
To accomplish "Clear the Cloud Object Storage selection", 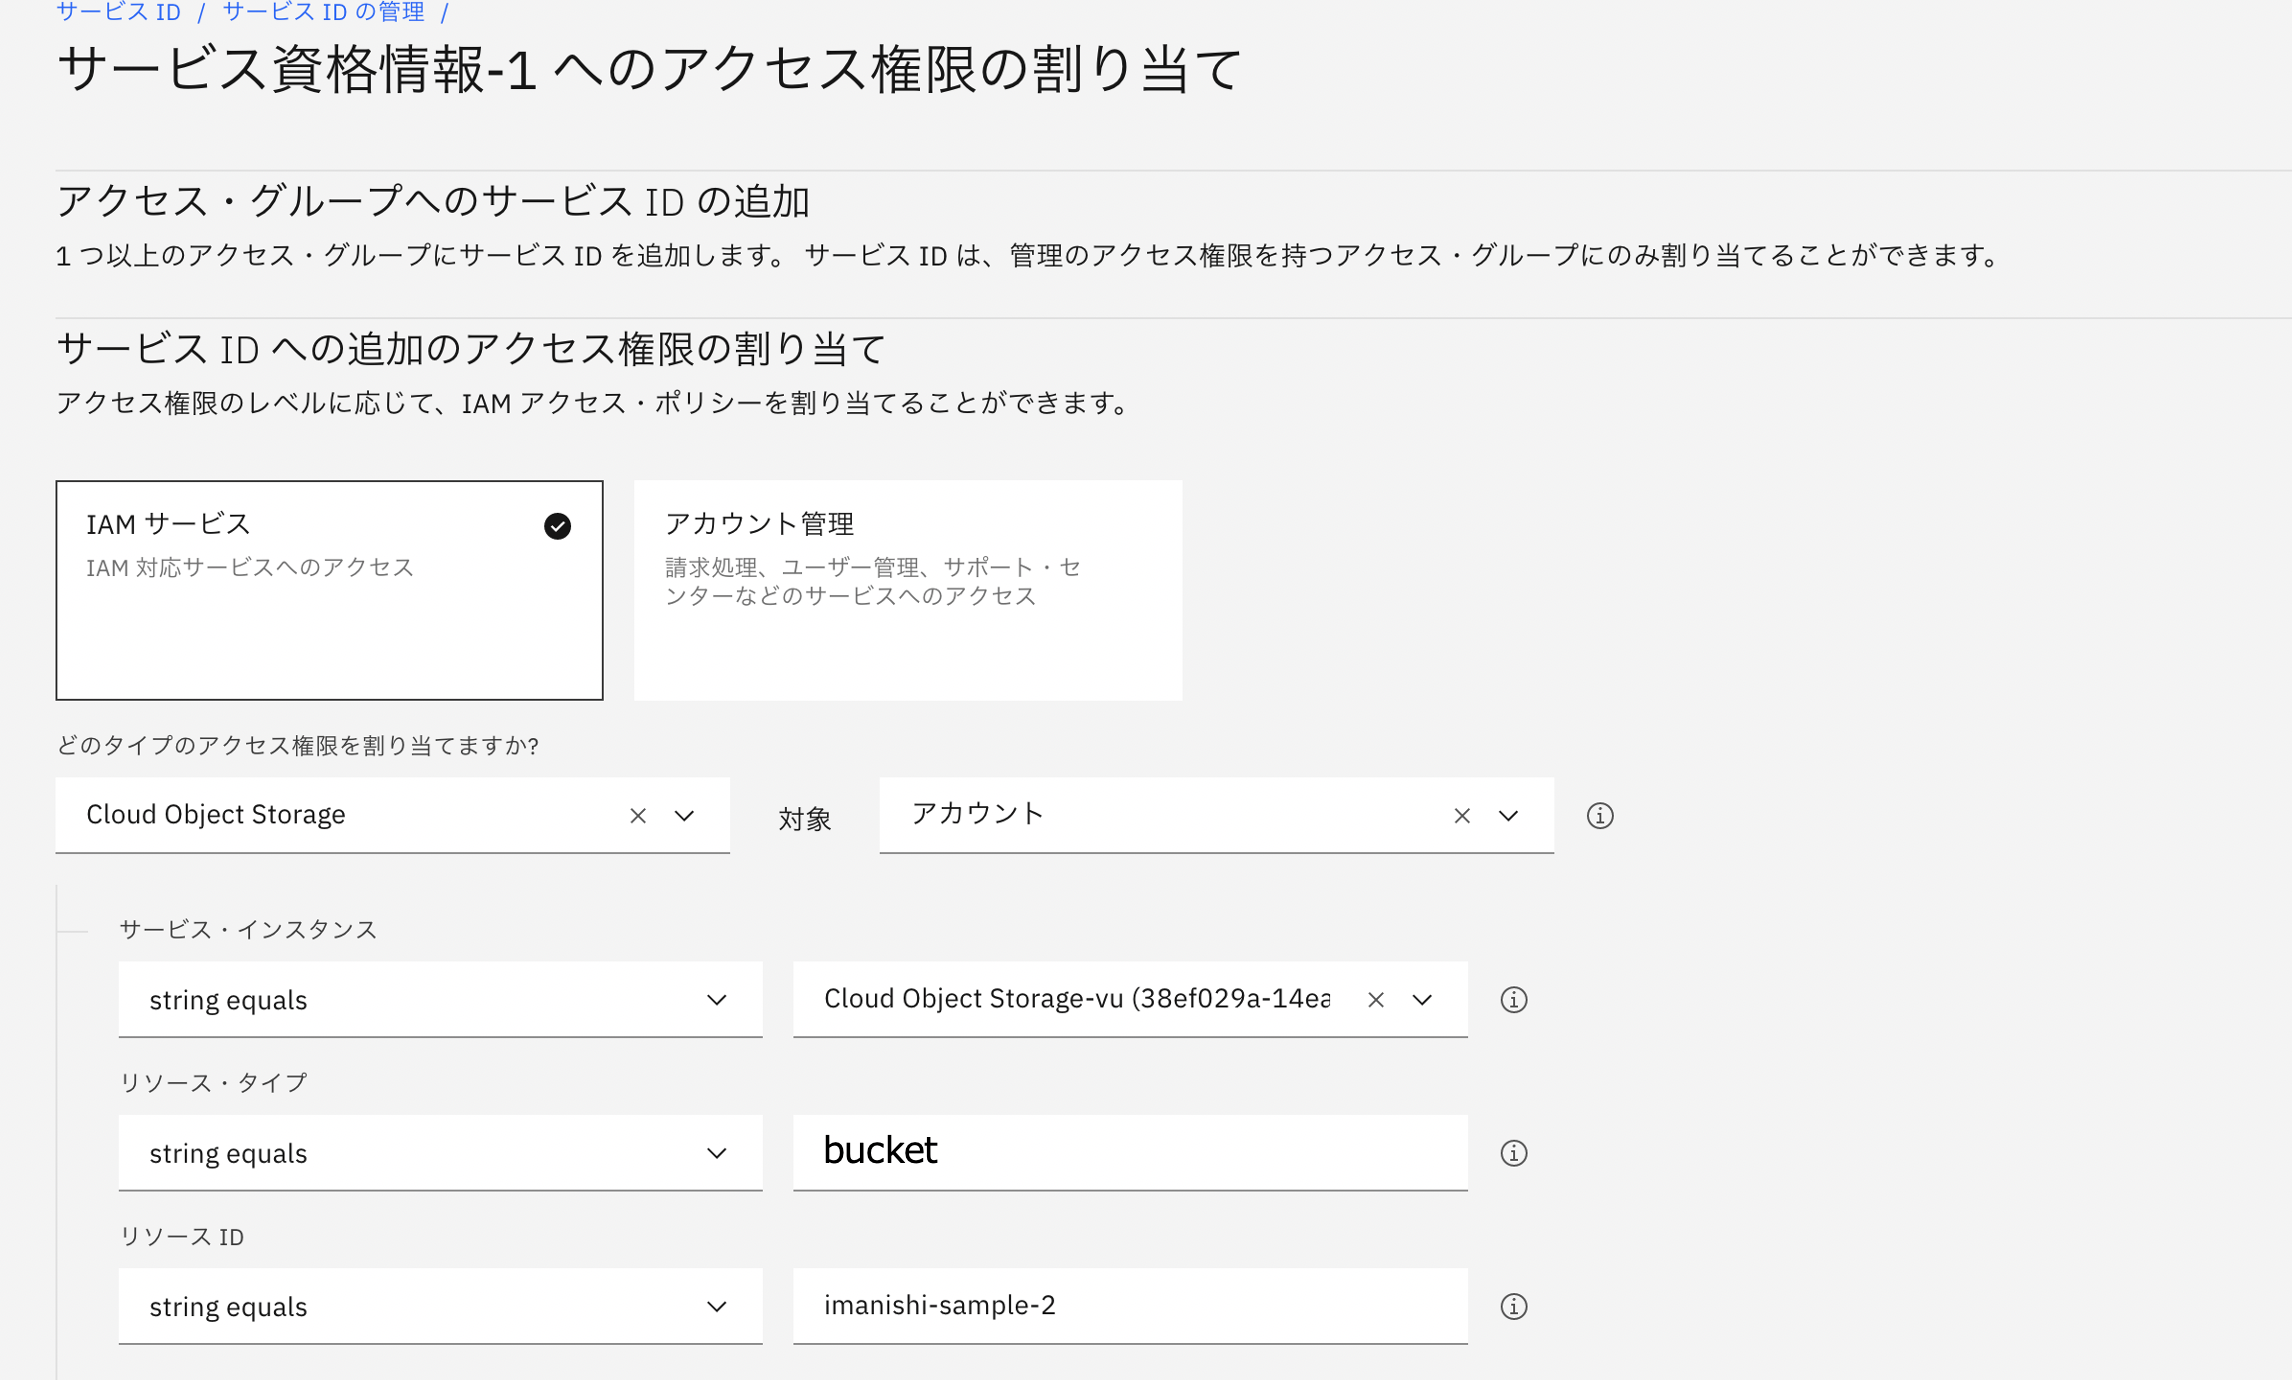I will (x=637, y=815).
